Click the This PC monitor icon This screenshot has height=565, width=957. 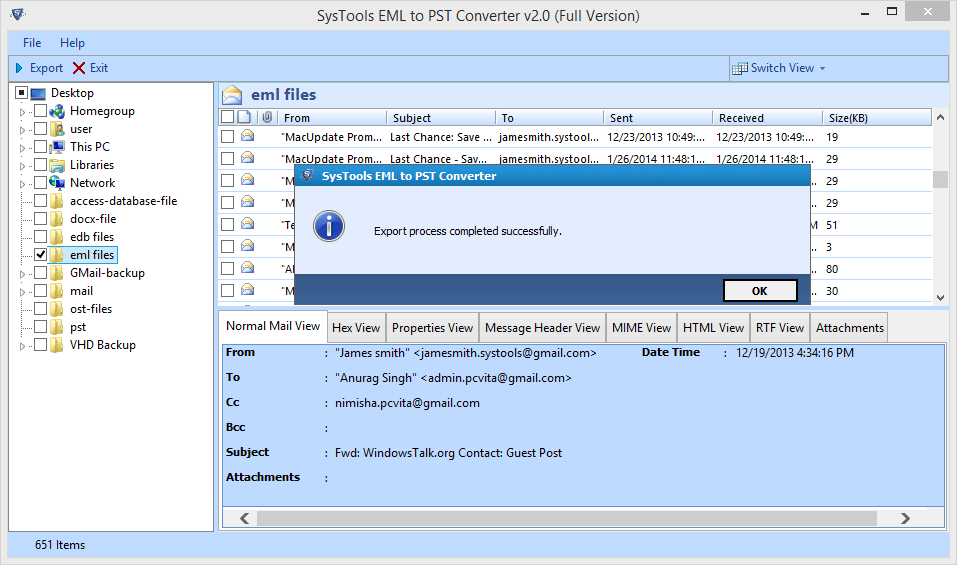click(x=57, y=147)
